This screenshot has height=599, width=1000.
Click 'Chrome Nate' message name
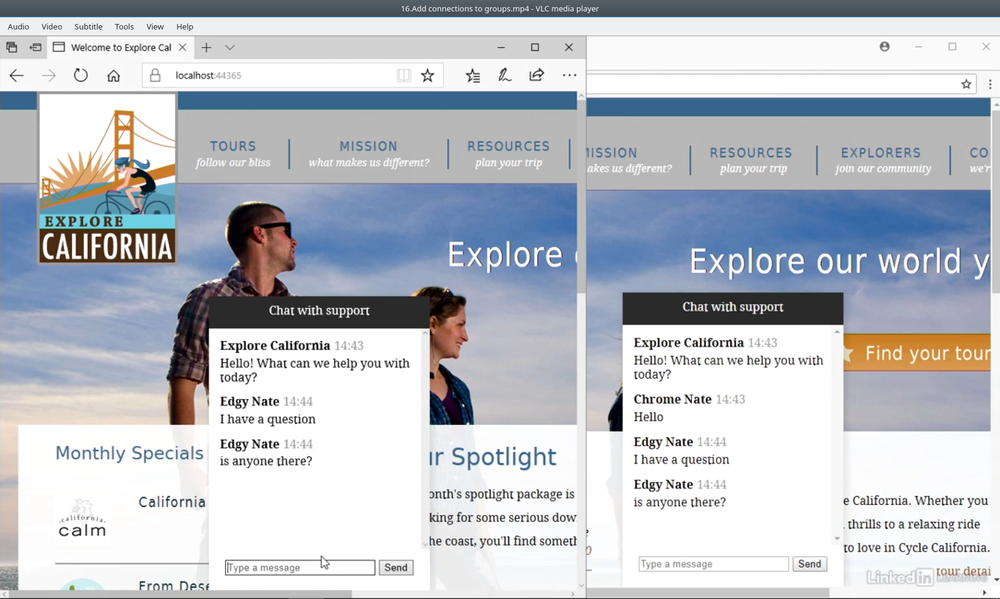[x=672, y=399]
